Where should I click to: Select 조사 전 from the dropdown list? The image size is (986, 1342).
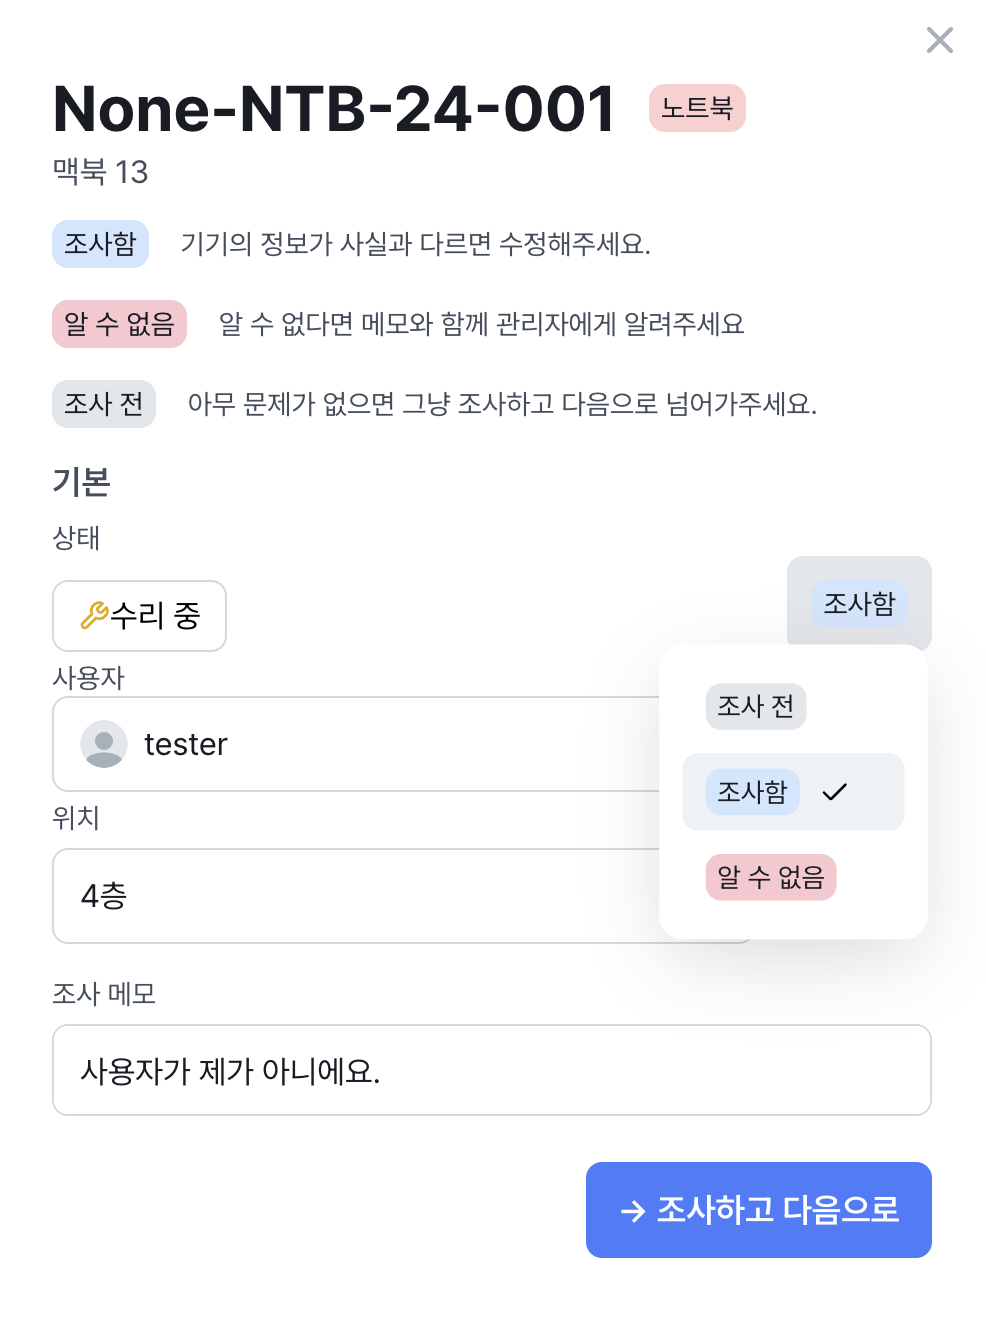[755, 706]
